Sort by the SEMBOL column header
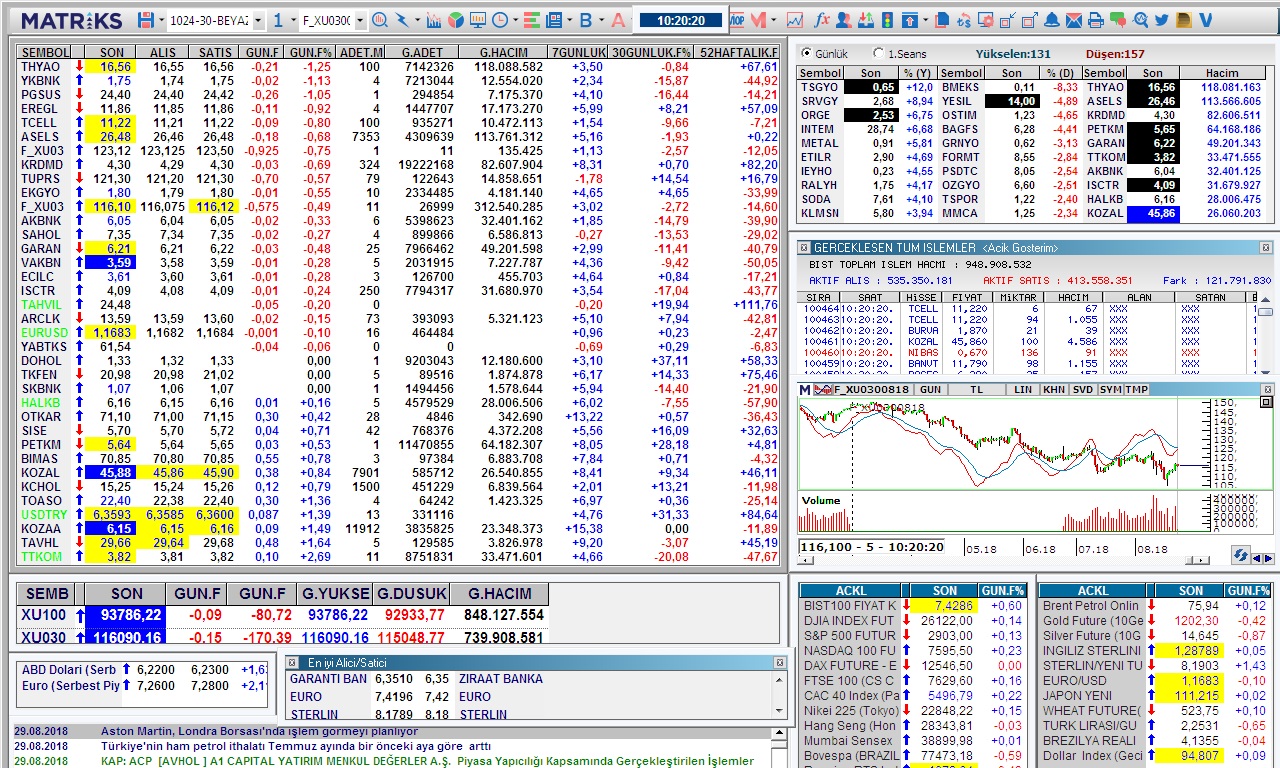 click(x=45, y=52)
